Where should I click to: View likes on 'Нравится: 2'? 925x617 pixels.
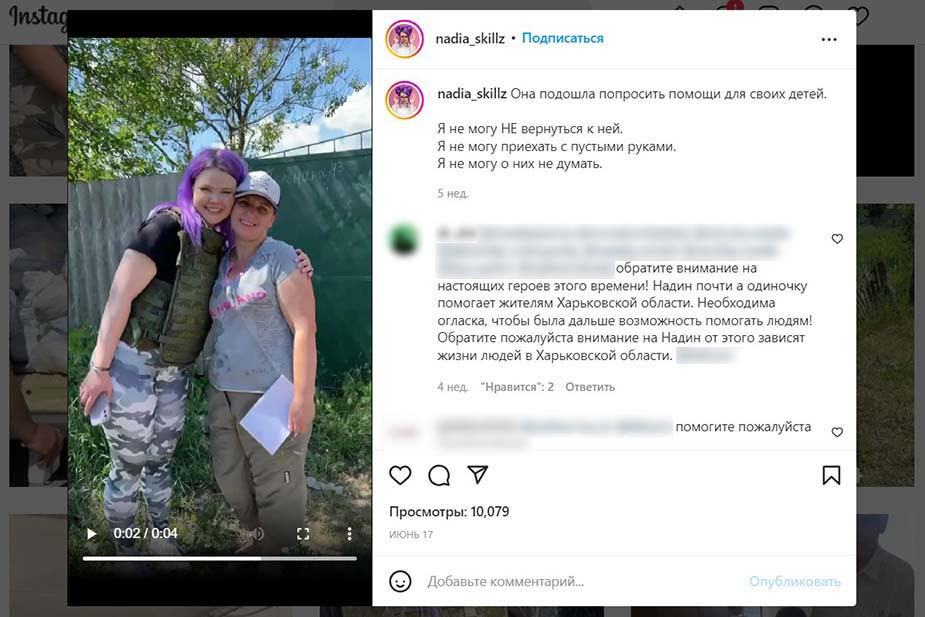coord(517,387)
